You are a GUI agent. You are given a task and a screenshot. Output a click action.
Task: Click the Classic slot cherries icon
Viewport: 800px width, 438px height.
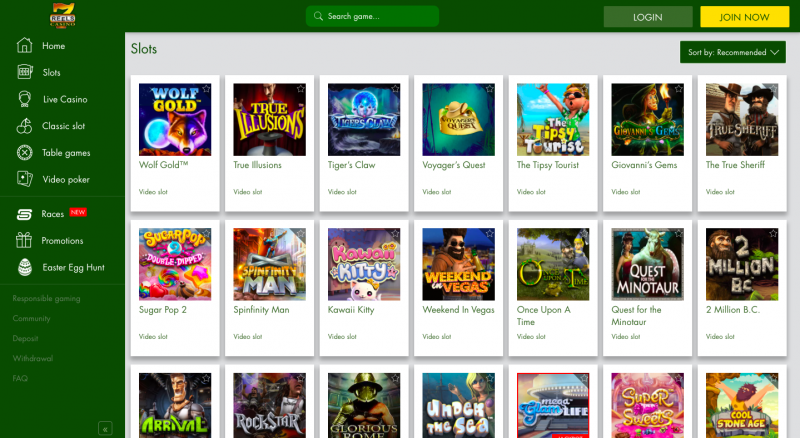[24, 126]
